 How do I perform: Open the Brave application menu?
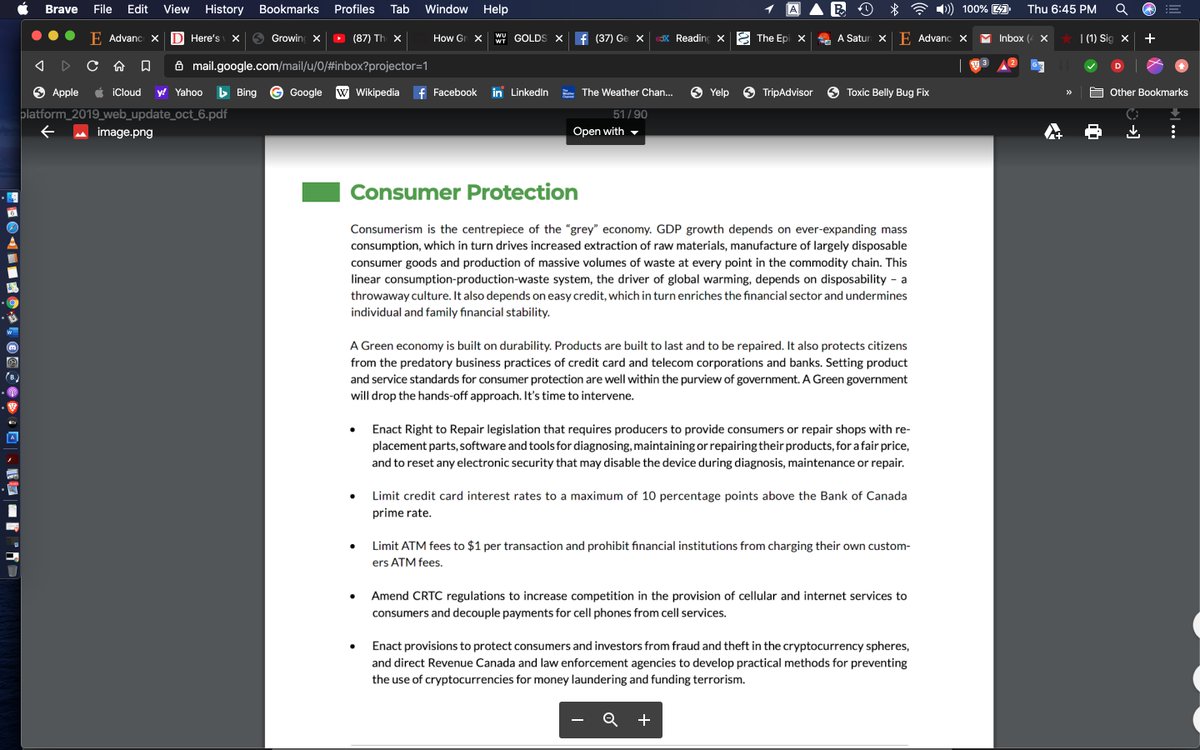pyautogui.click(x=61, y=9)
